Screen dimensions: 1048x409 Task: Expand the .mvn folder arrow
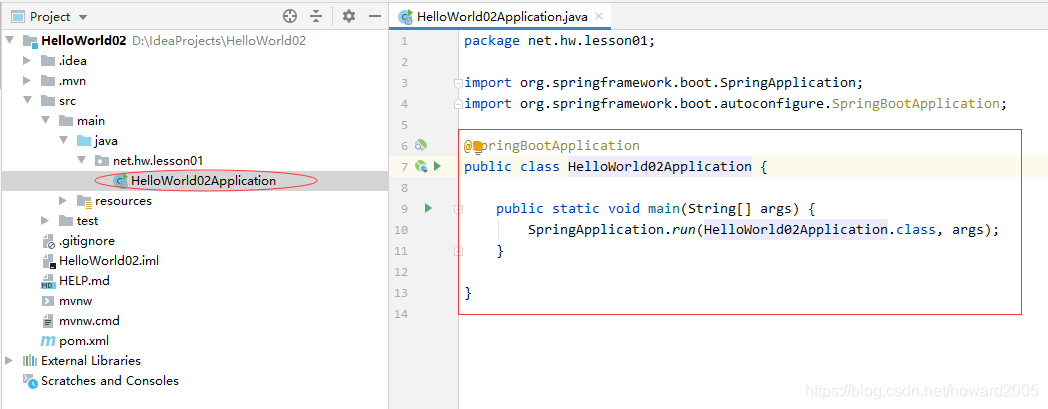tap(27, 81)
